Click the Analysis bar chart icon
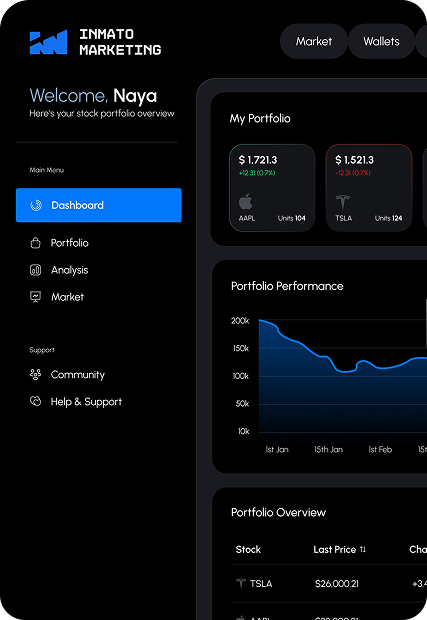 (36, 270)
